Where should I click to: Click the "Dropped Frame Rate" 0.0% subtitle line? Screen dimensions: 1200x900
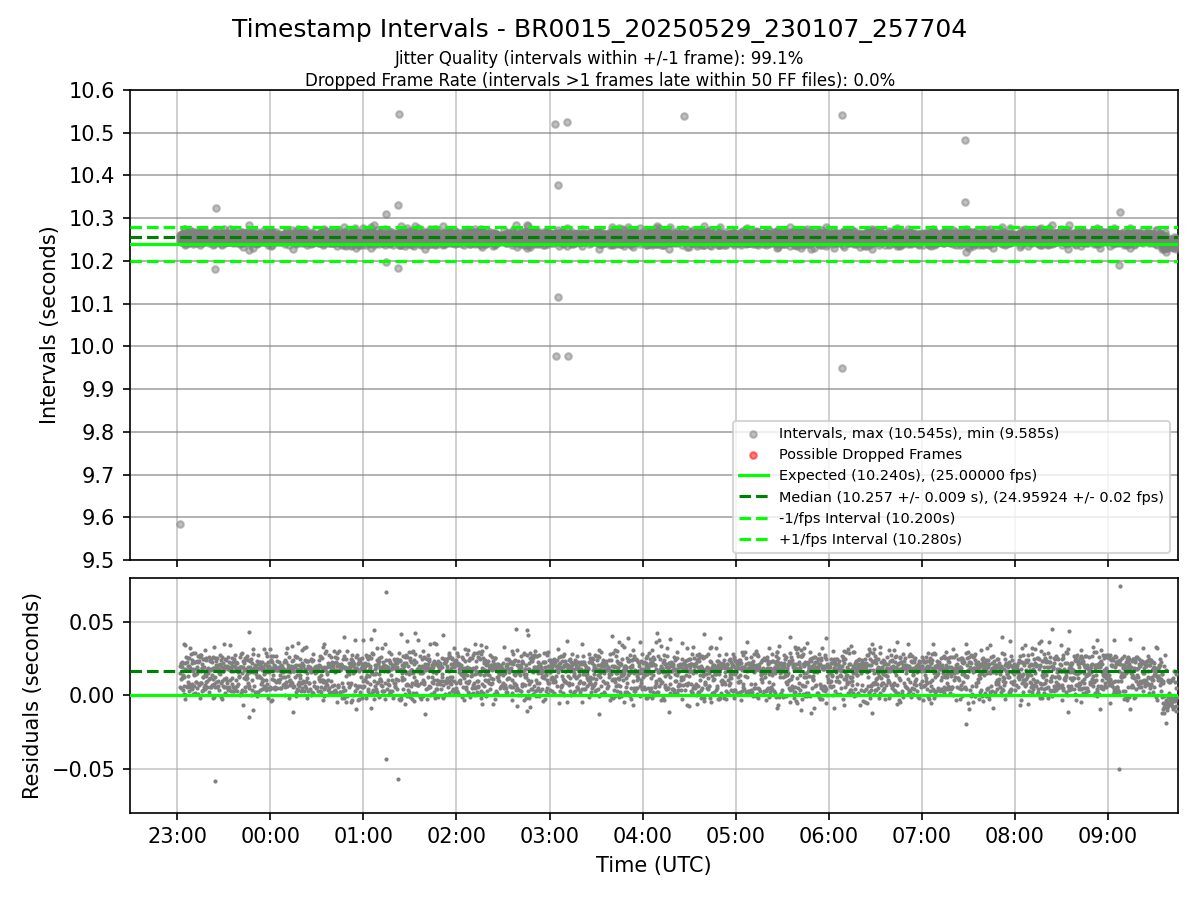[599, 80]
